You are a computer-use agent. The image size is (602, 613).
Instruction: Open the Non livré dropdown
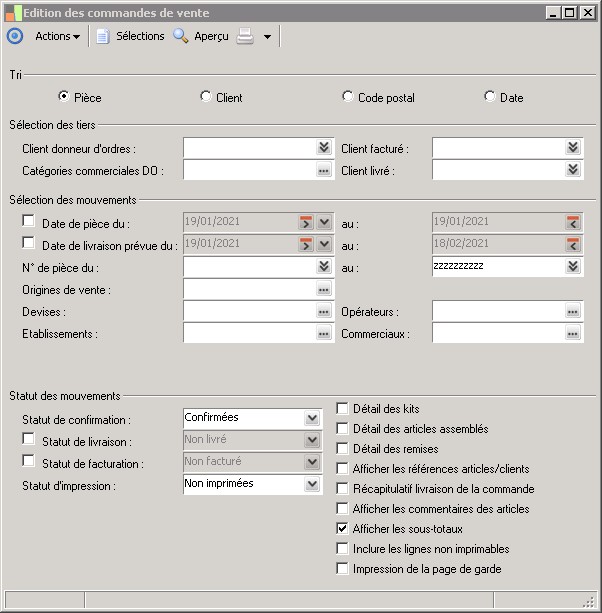(312, 440)
